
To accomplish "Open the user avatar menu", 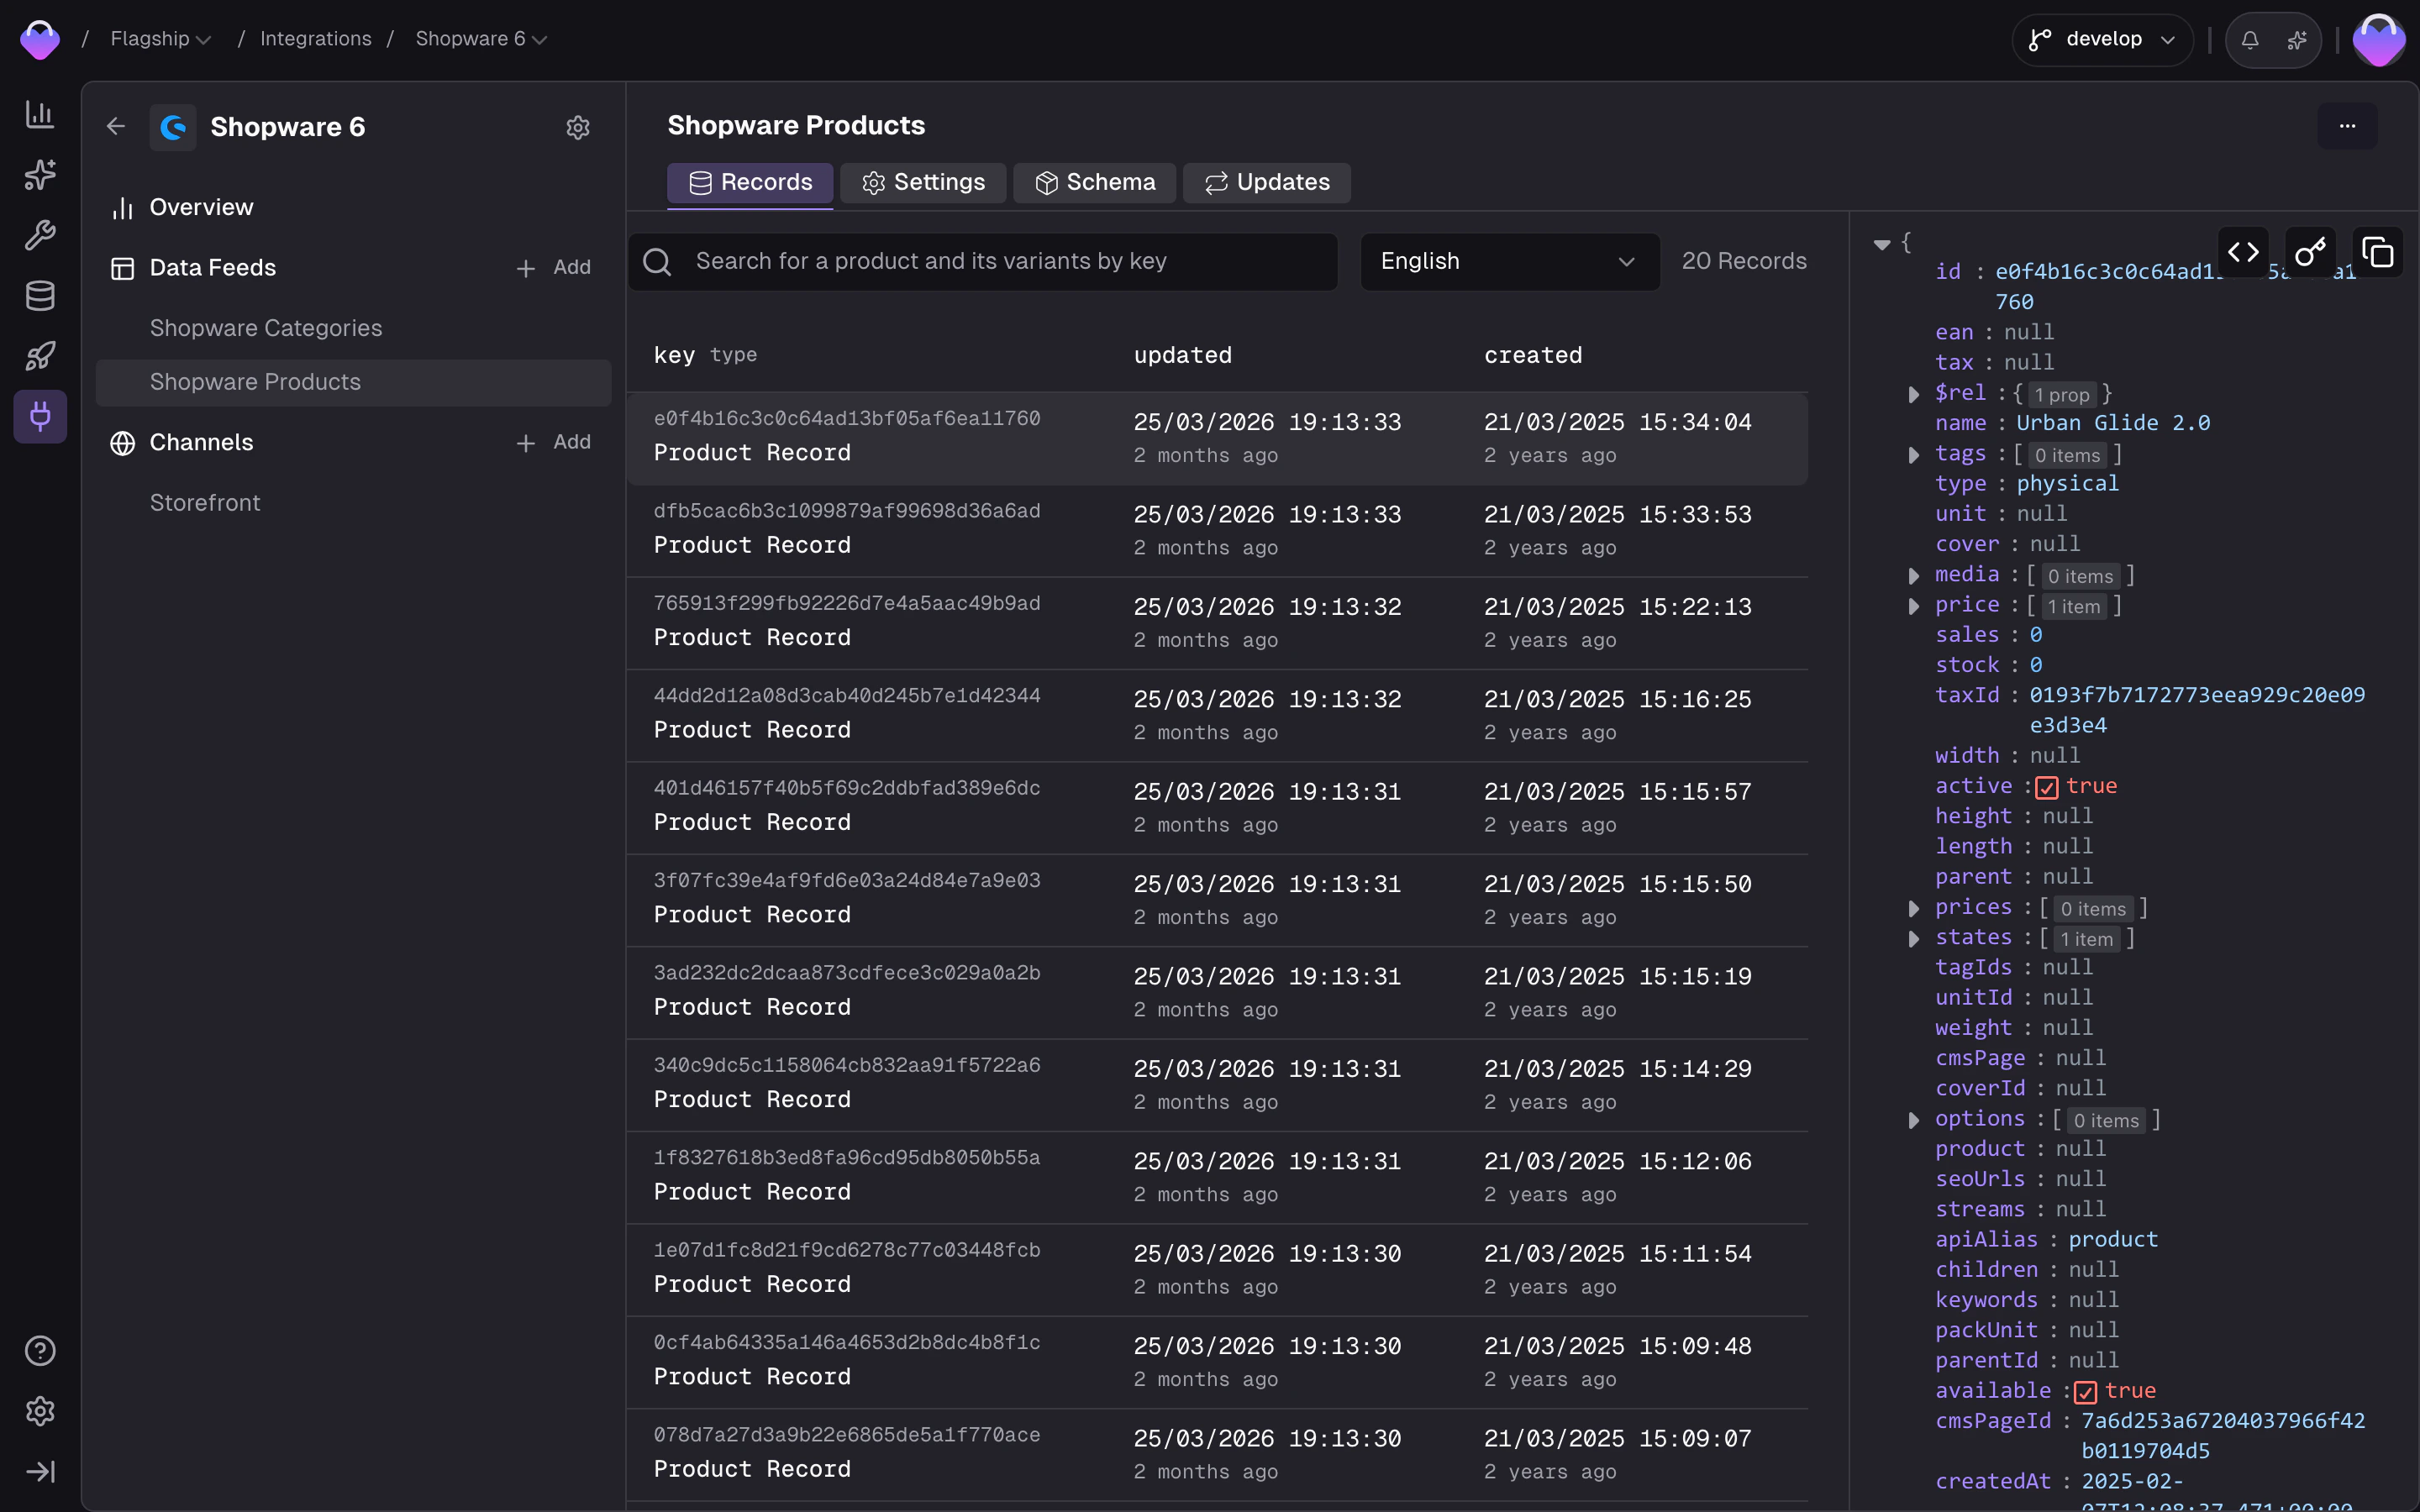I will [x=2379, y=40].
